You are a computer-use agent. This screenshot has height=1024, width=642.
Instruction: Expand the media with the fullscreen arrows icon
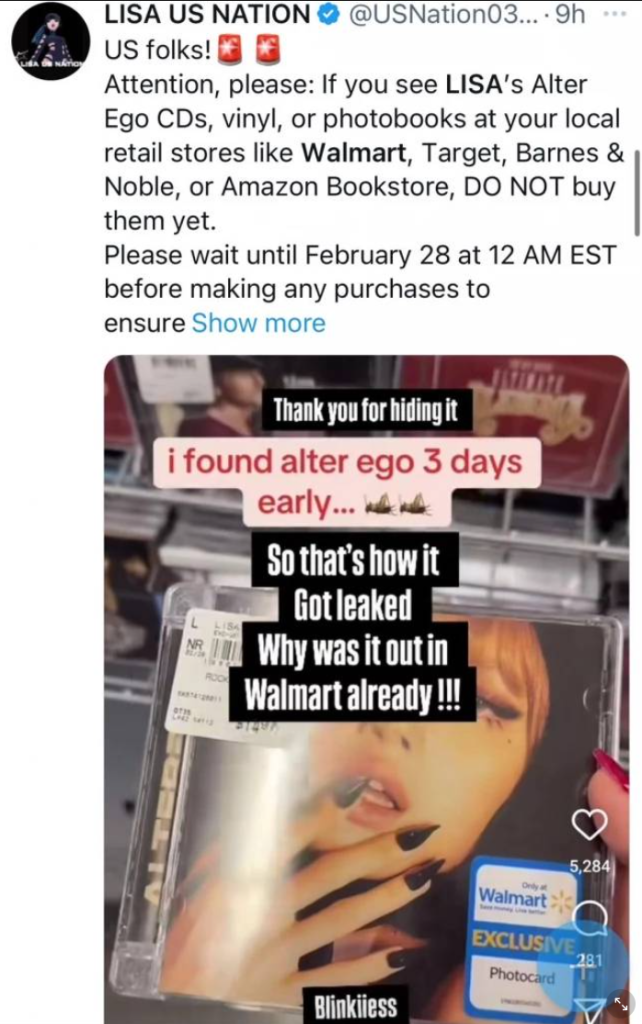pyautogui.click(x=620, y=1004)
